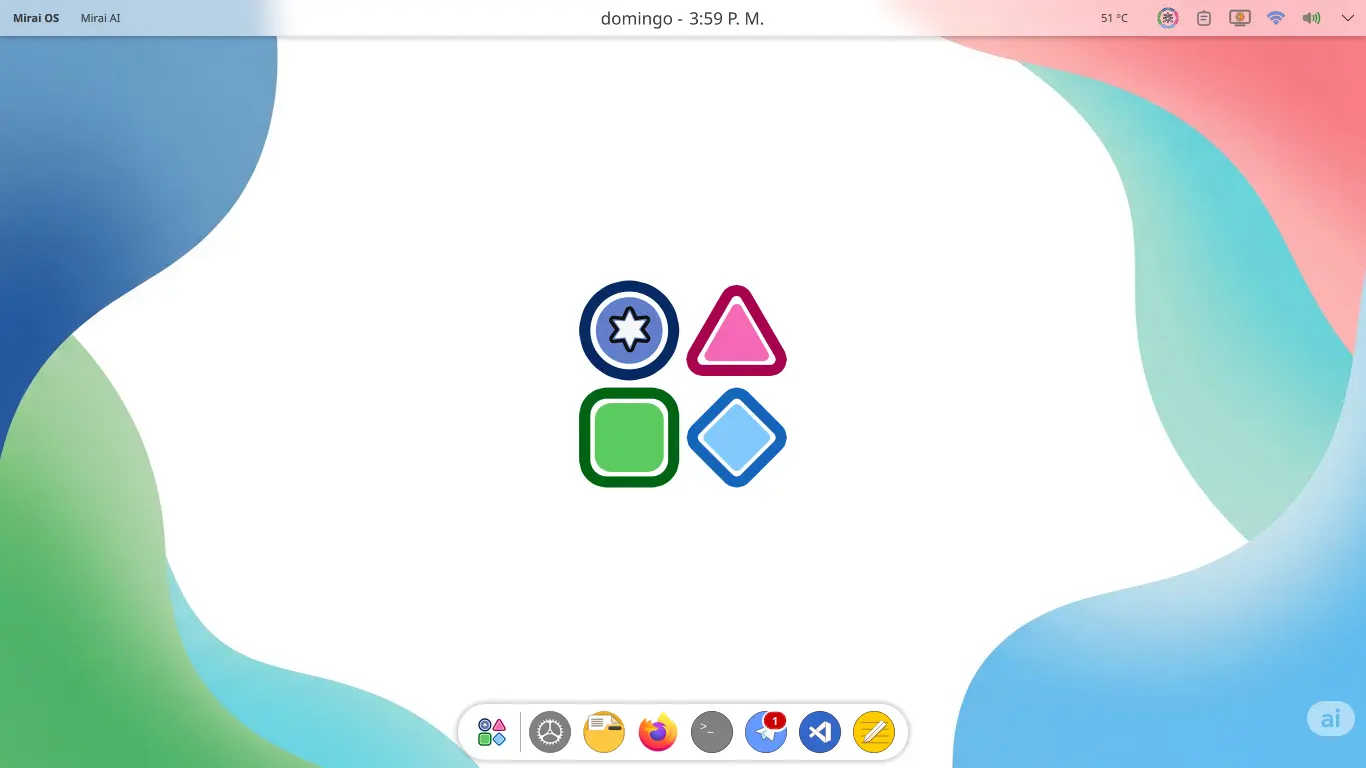Launch Visual Studio Code from the dock
The width and height of the screenshot is (1366, 768).
[820, 732]
